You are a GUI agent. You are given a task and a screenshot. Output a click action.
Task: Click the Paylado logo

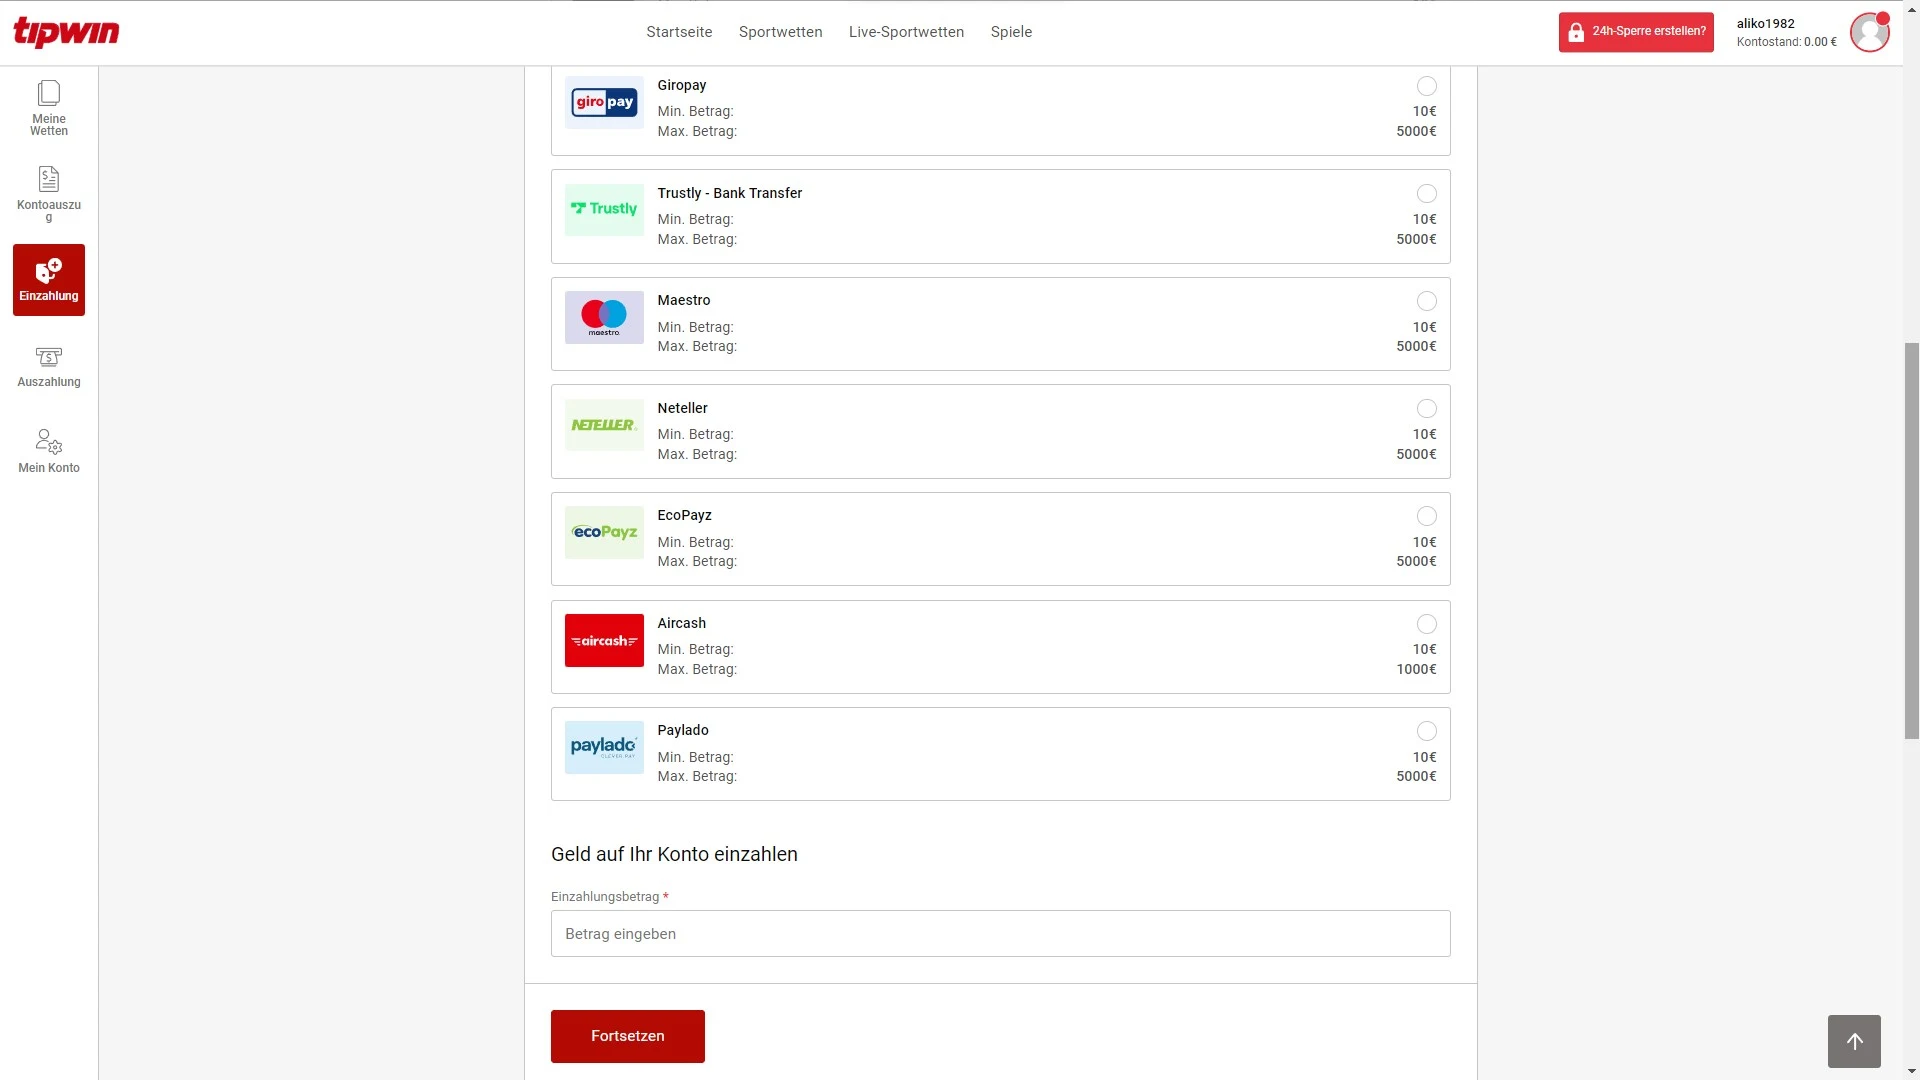point(604,747)
